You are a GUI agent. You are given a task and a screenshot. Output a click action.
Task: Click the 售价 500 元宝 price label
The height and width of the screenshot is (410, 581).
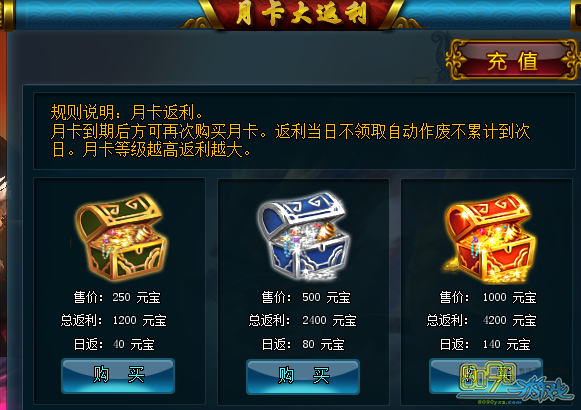pyautogui.click(x=306, y=297)
